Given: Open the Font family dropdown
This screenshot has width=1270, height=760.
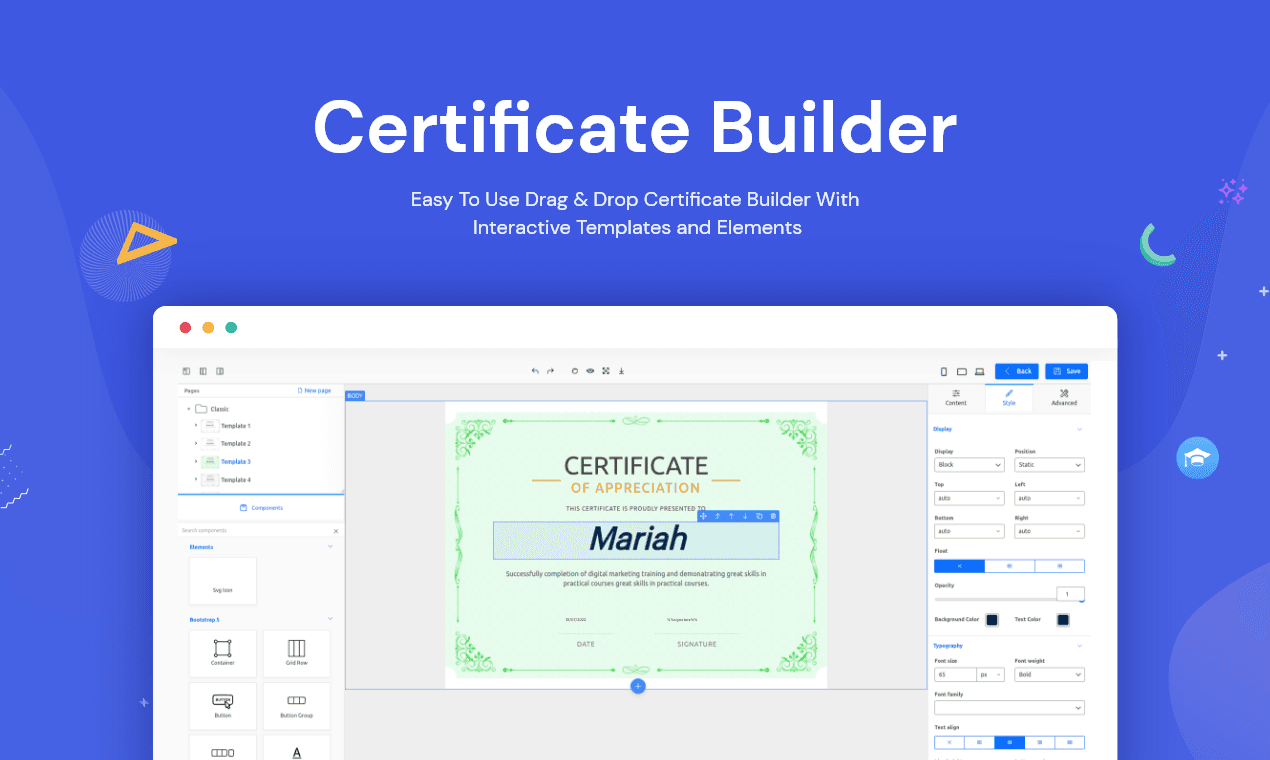Looking at the screenshot, I should pyautogui.click(x=1009, y=708).
